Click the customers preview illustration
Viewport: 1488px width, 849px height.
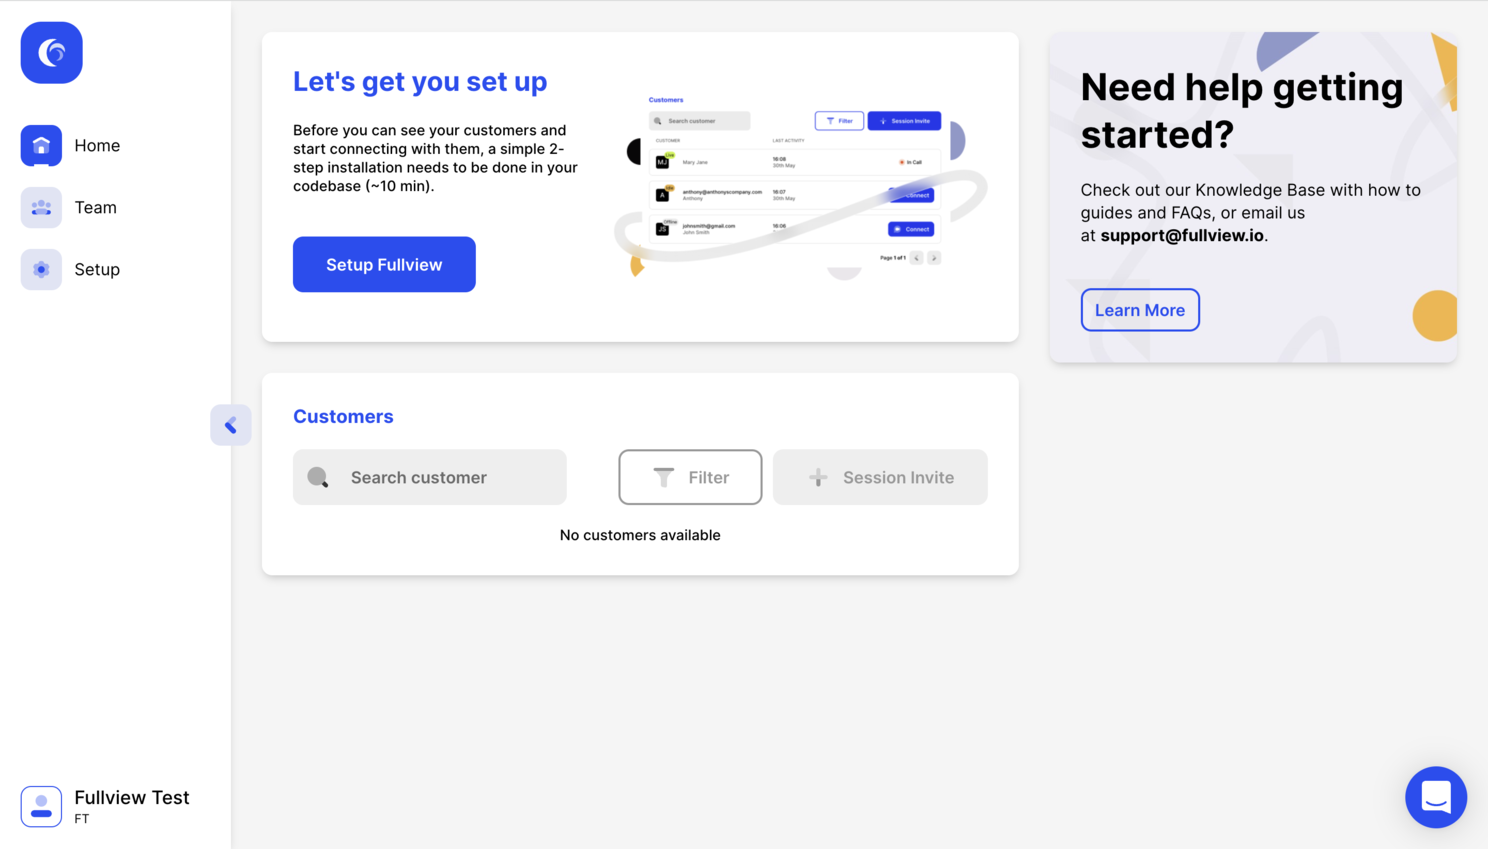coord(800,186)
